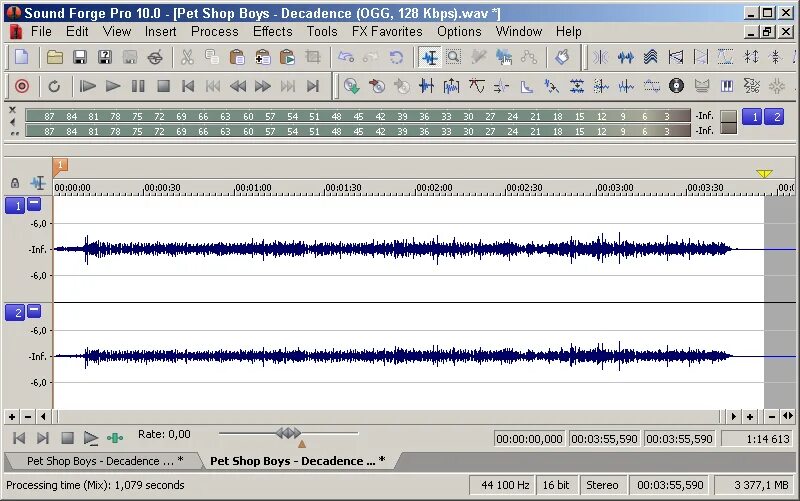This screenshot has width=800, height=501.
Task: Select the Event tool hand-on-waveform icon
Action: (504, 57)
